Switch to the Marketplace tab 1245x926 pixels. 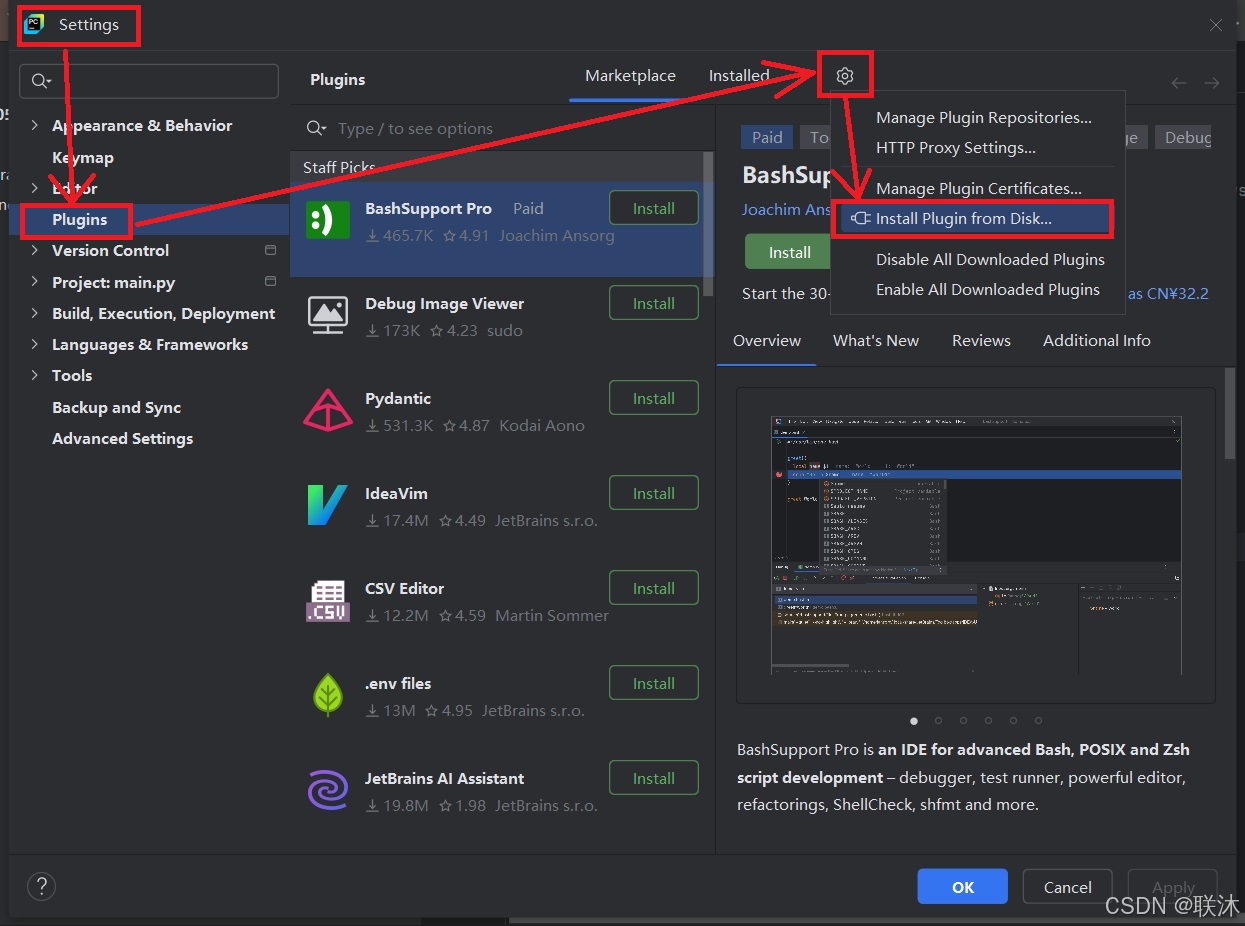pos(630,76)
